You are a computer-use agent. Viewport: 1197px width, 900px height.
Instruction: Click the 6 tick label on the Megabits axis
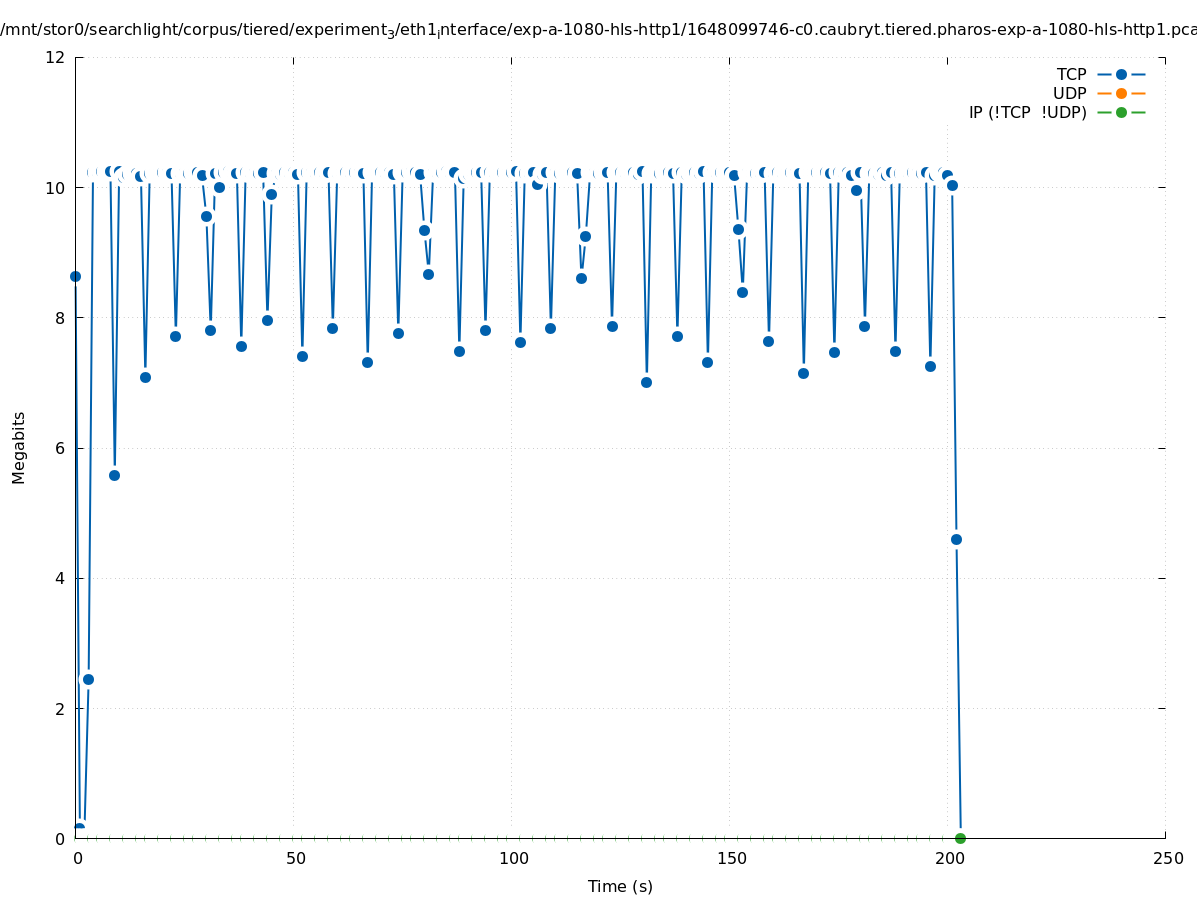coord(60,448)
